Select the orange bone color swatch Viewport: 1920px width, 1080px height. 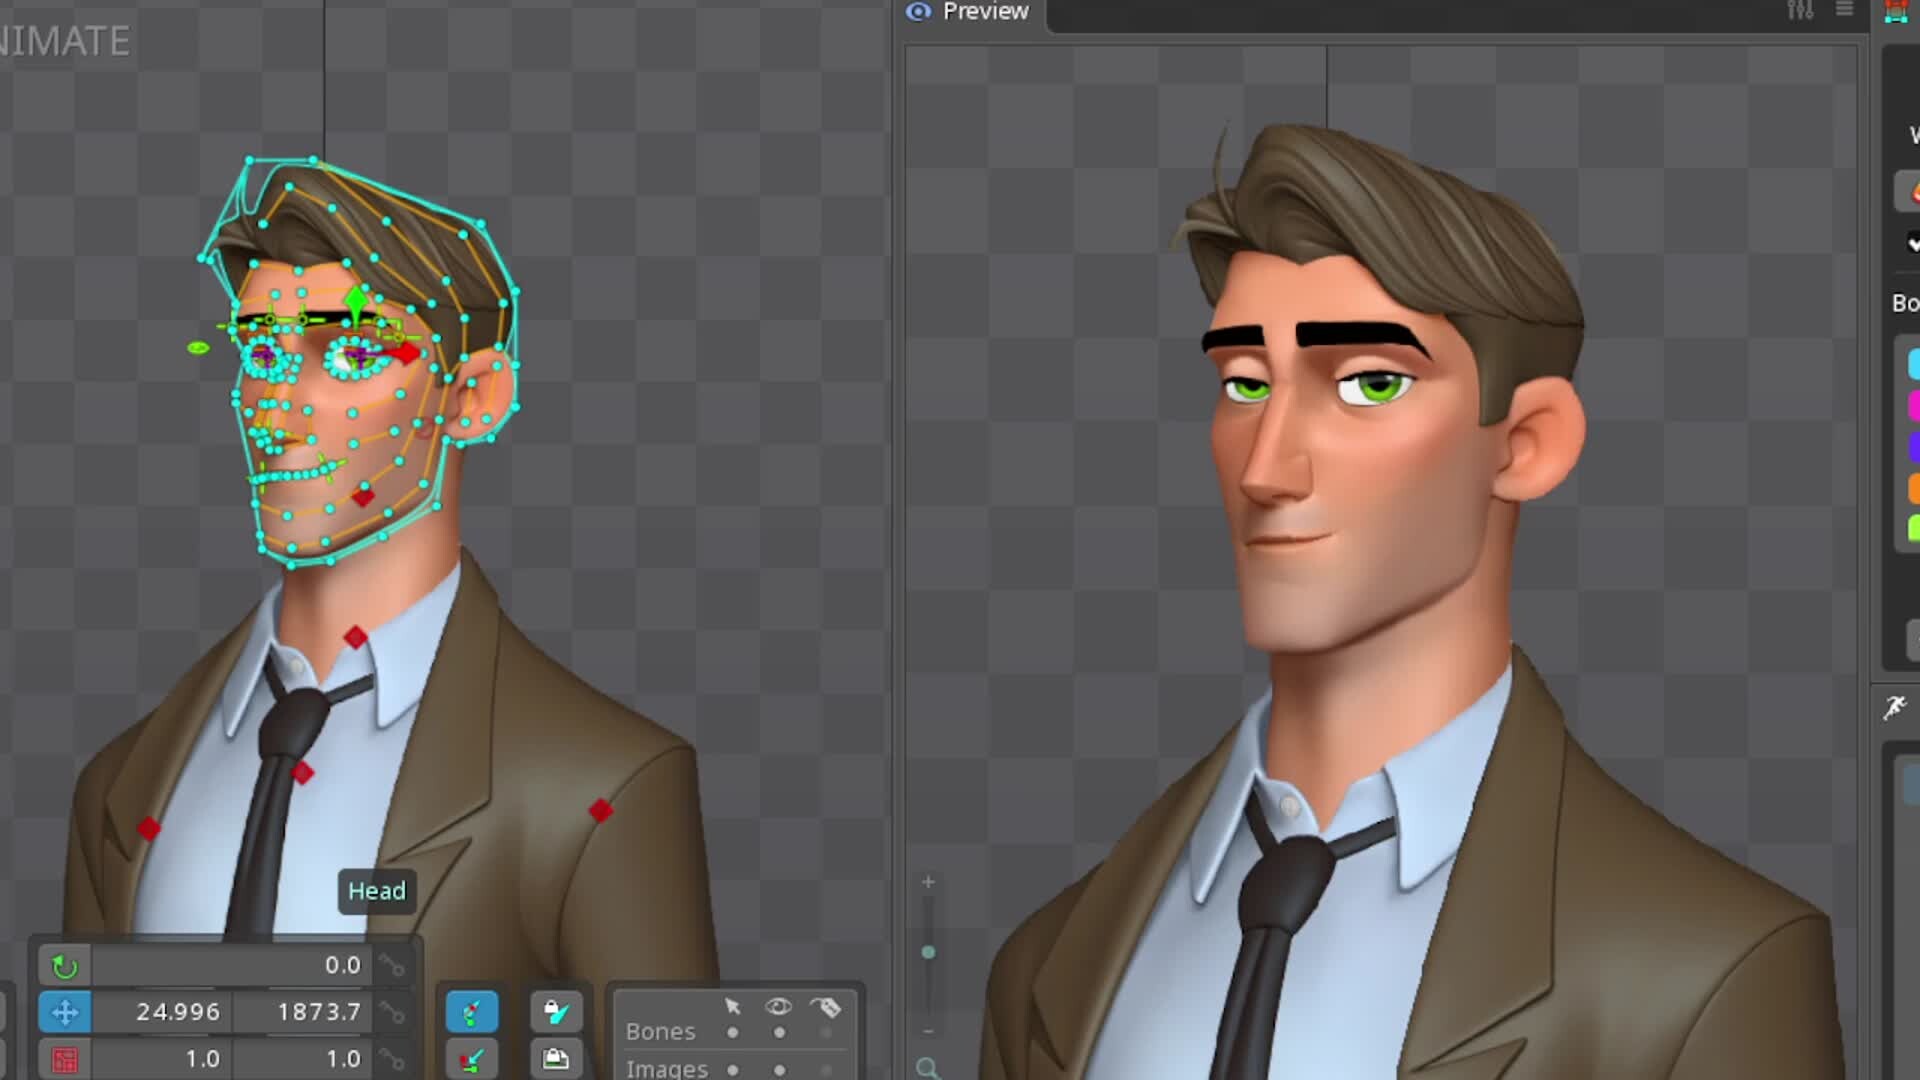coord(1914,487)
